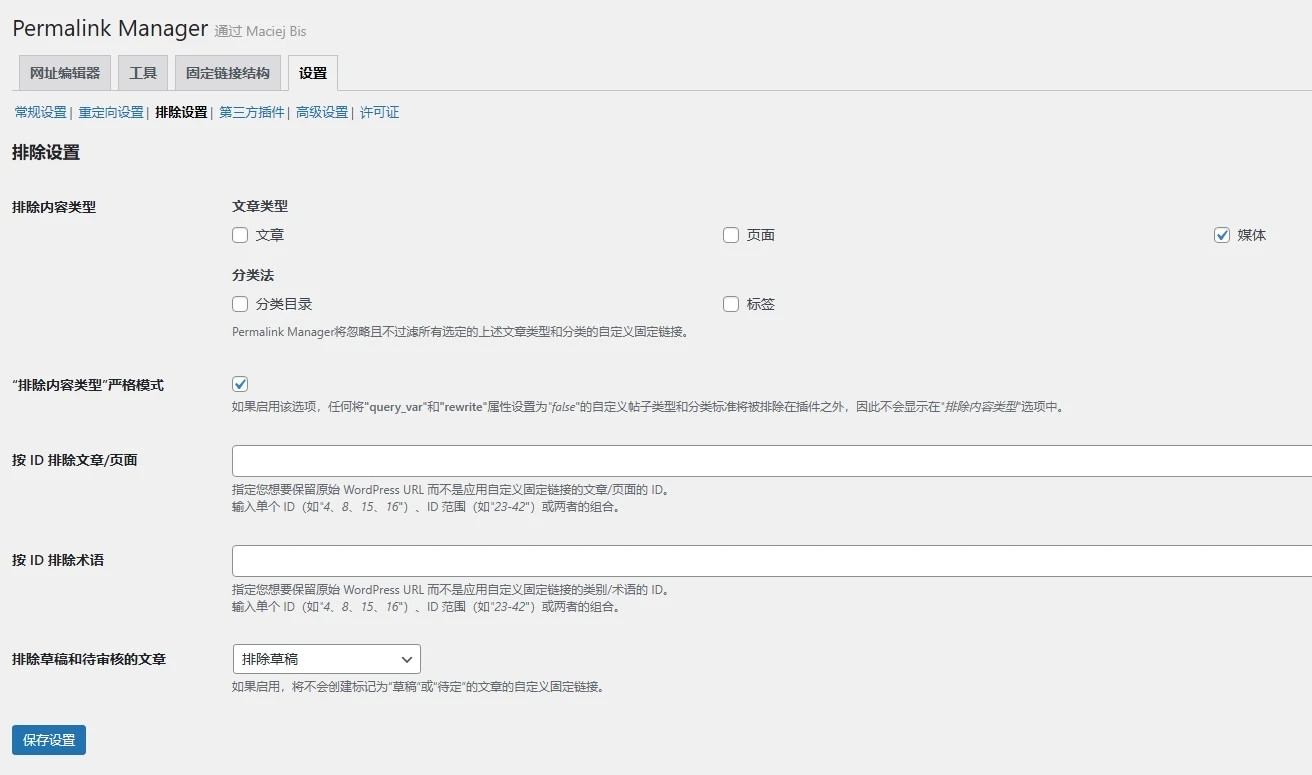
Task: 勾选"标签"复选框
Action: point(730,303)
